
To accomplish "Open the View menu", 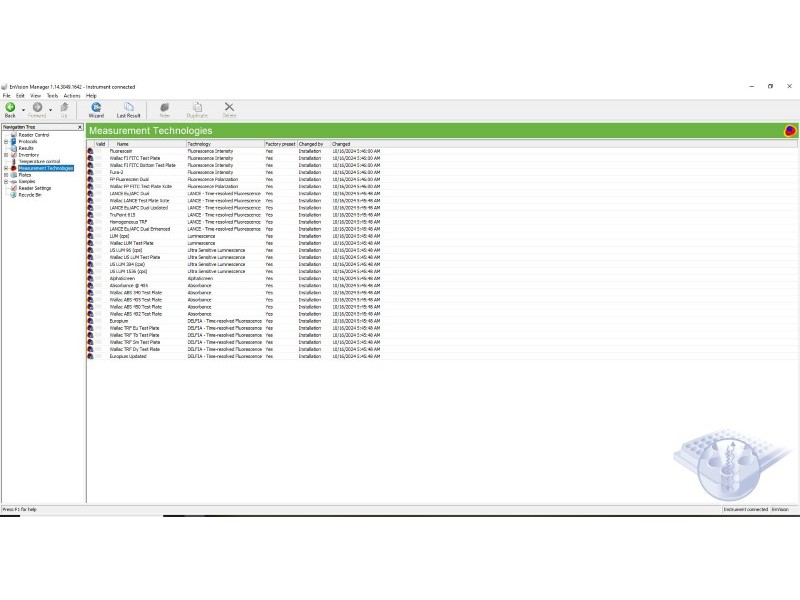I will click(x=36, y=95).
